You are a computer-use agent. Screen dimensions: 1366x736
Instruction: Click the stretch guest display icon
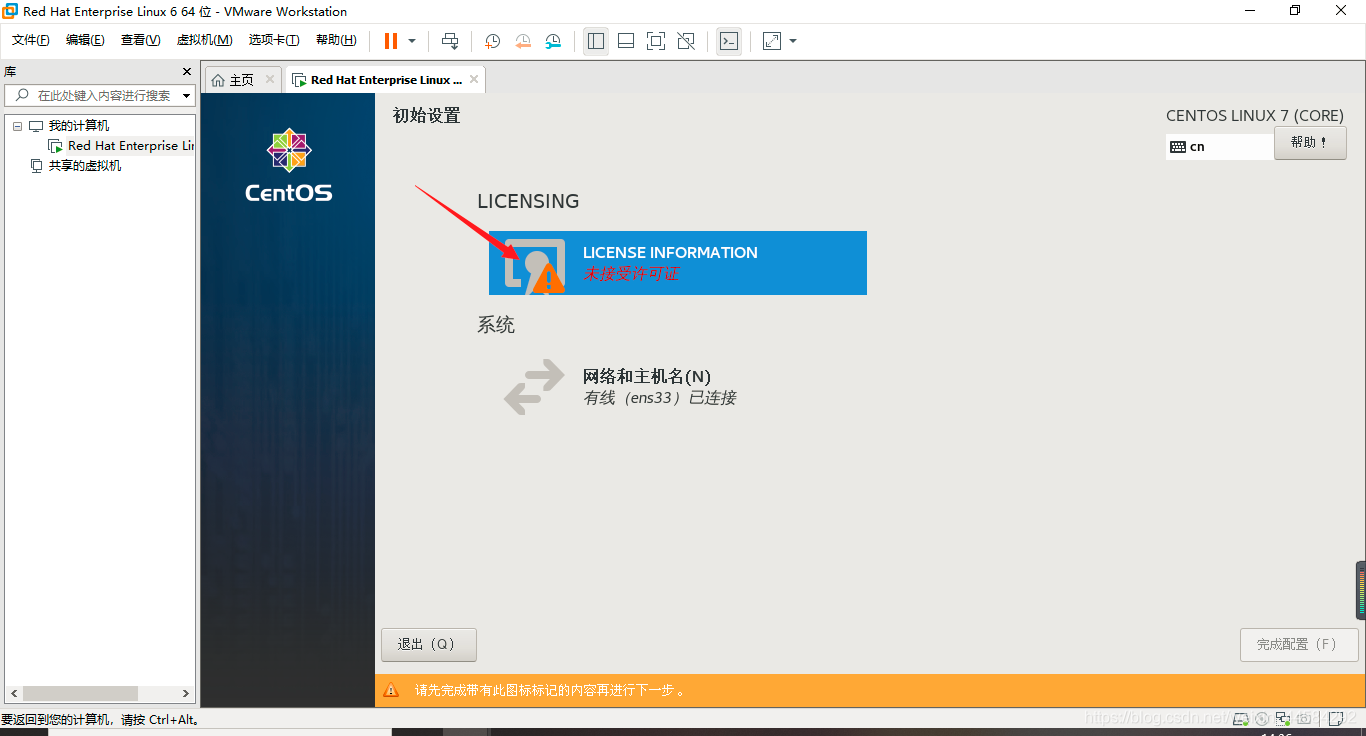point(772,41)
